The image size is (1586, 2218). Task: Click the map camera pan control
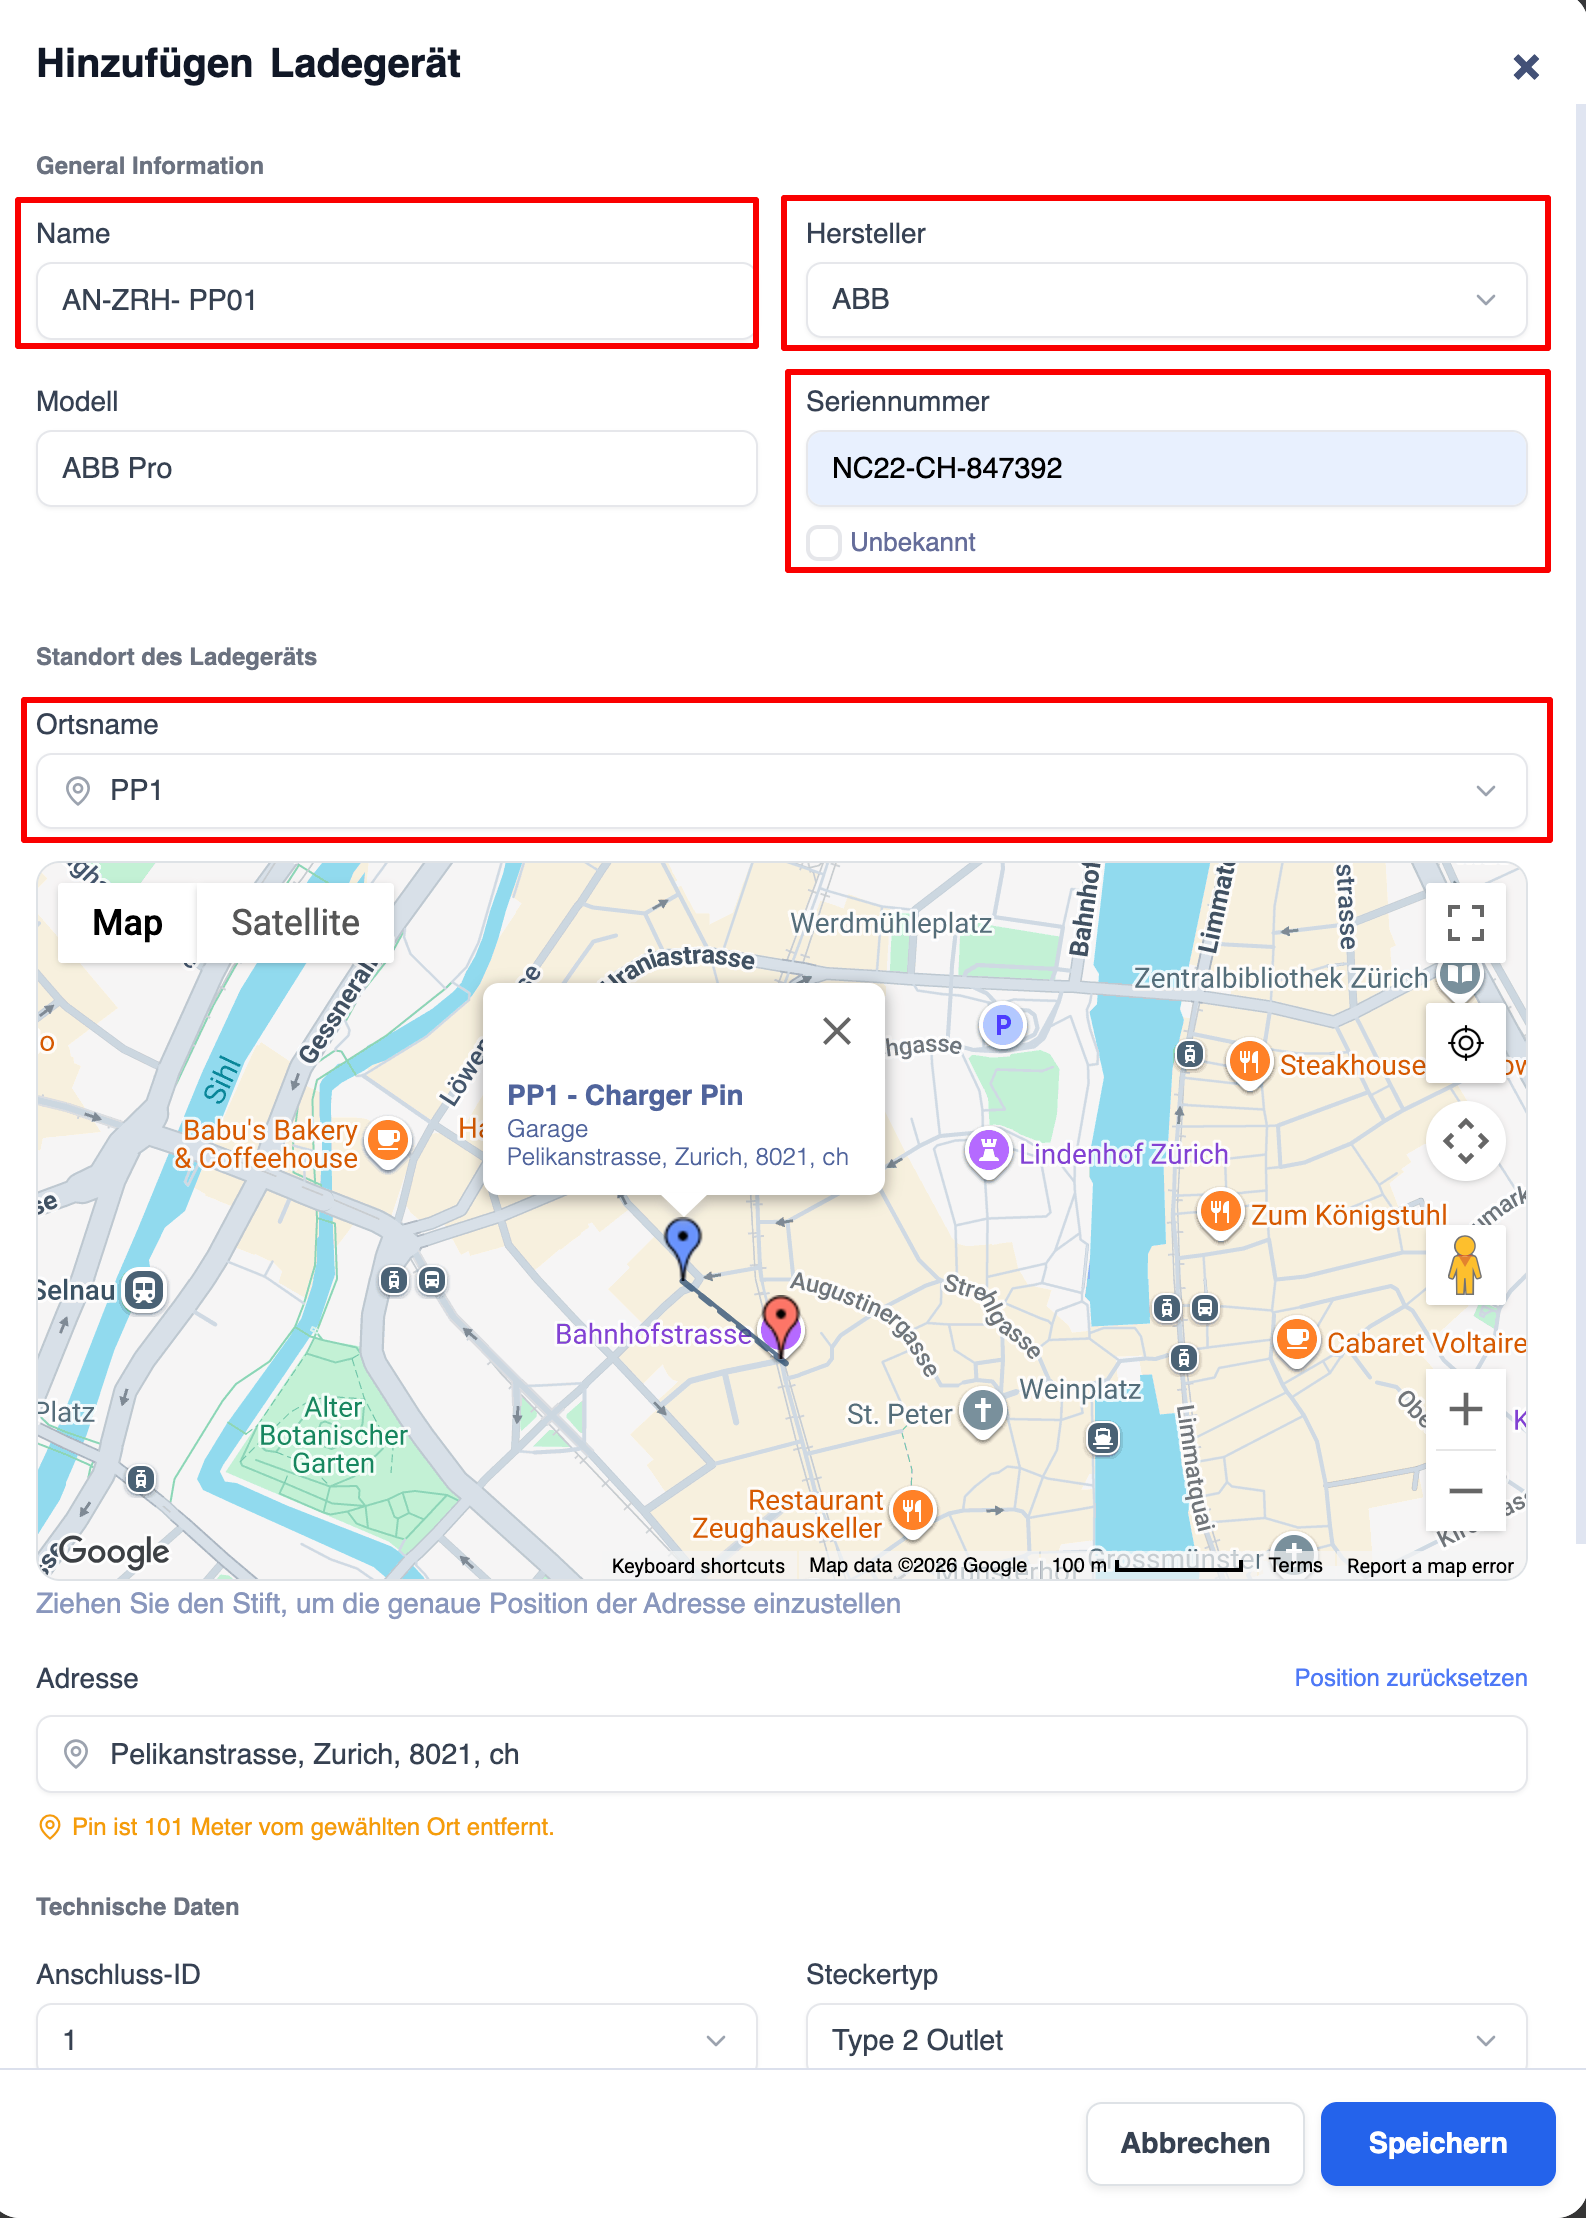click(1465, 1141)
